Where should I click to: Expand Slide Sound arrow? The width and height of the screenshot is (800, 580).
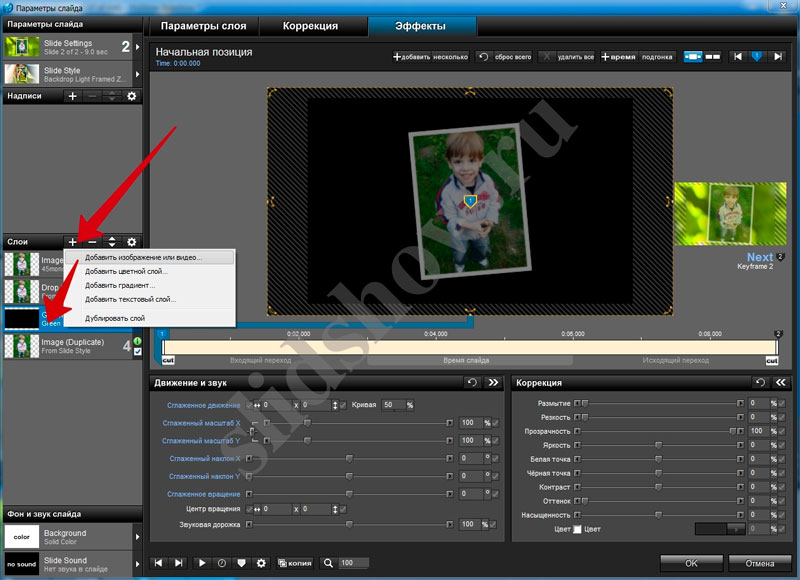point(137,564)
